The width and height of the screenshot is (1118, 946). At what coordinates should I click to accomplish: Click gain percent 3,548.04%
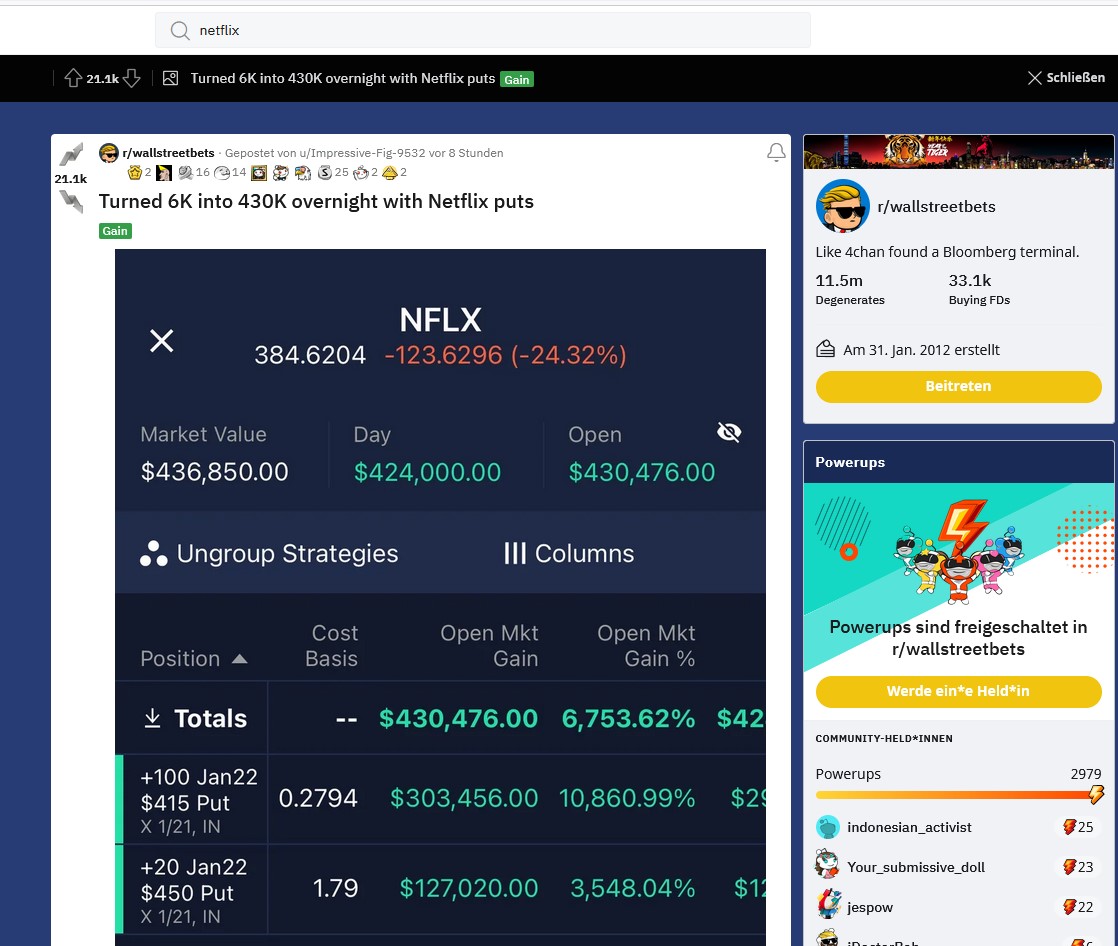pos(632,888)
